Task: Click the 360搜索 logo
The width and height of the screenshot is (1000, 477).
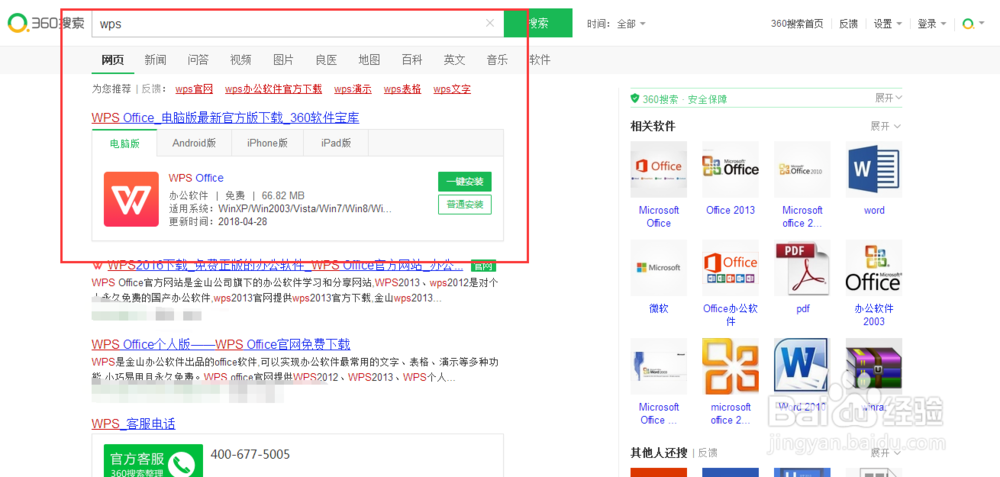Action: coord(46,23)
